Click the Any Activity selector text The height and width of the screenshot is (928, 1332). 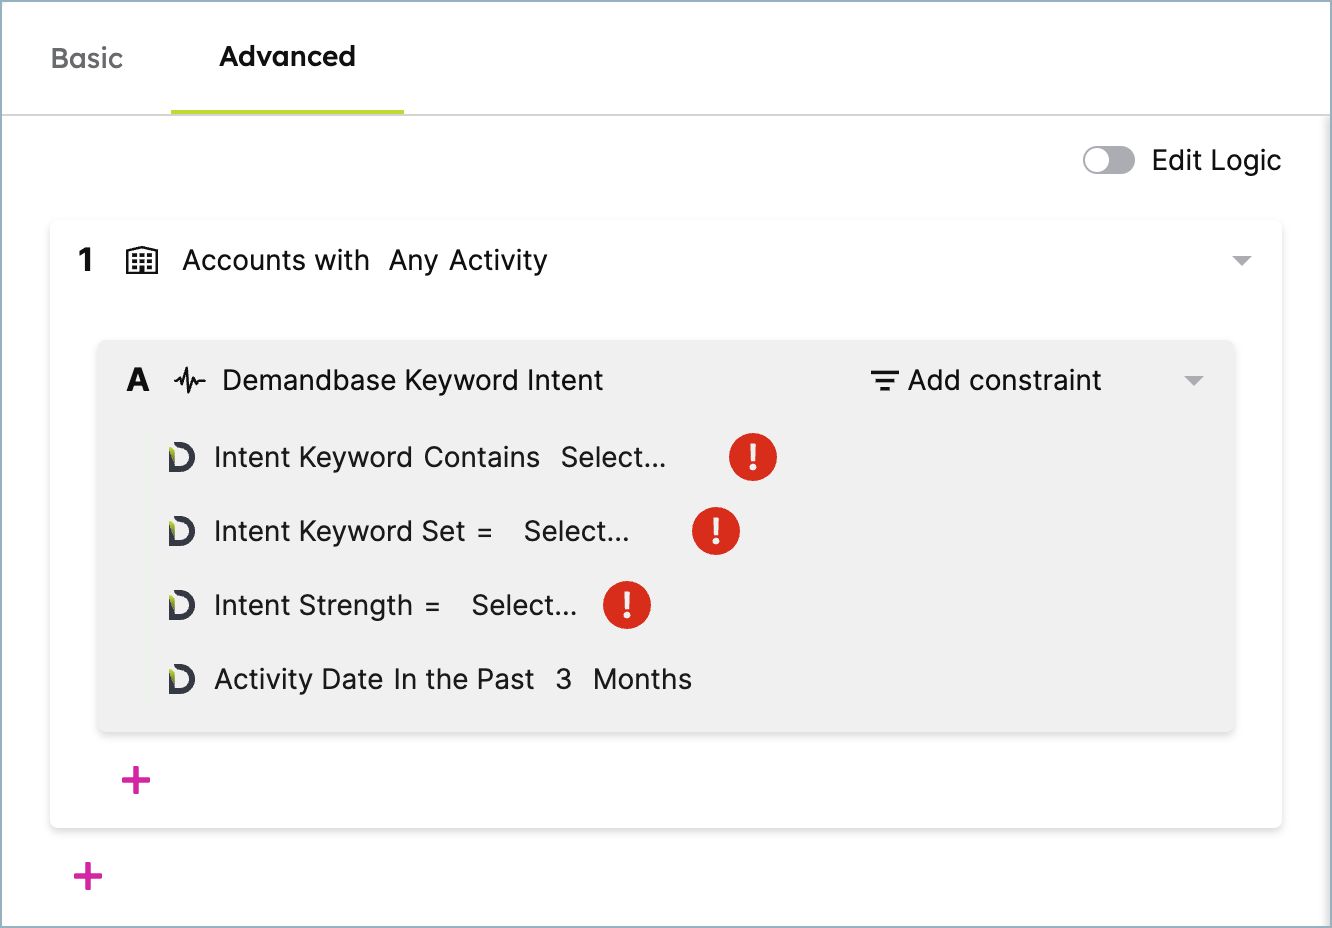coord(467,261)
